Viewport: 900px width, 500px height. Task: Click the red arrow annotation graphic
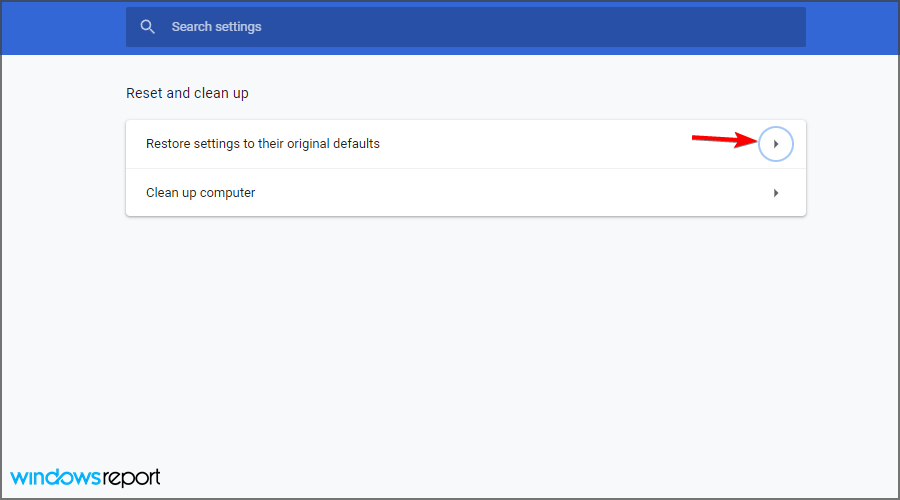pos(724,139)
